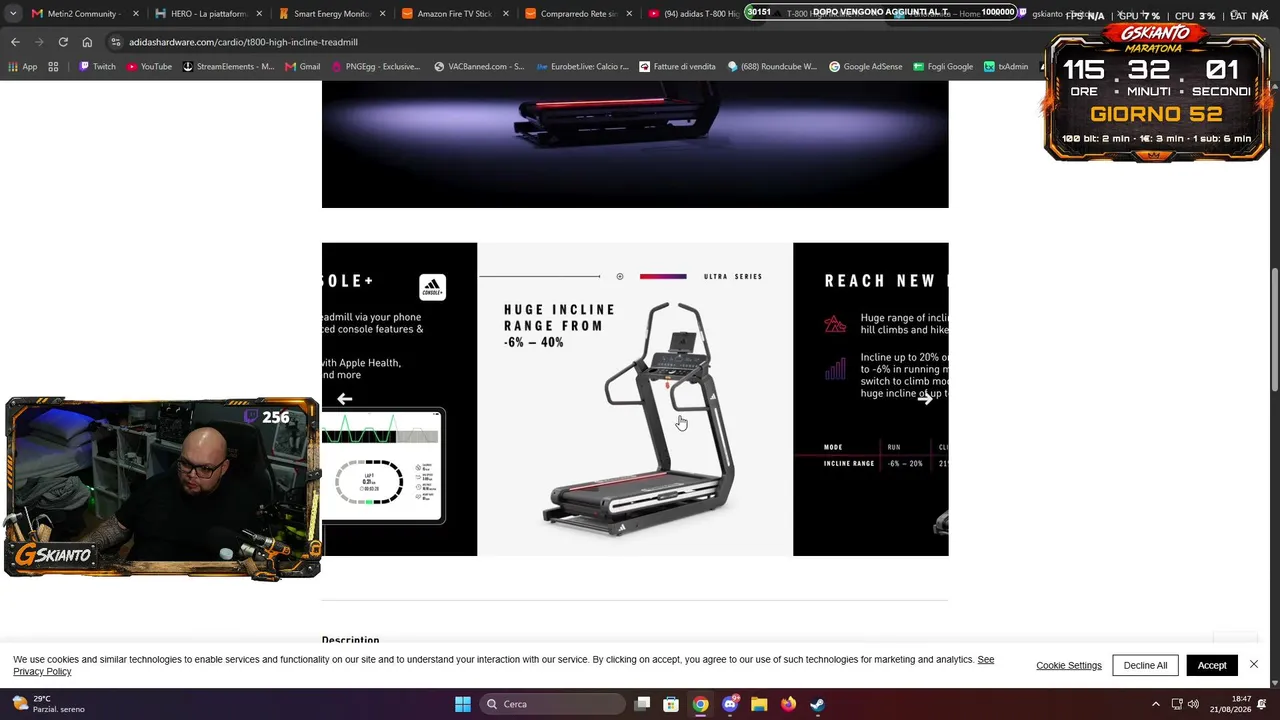
Task: Open the Fatture di vendita bookmark
Action: [x=678, y=67]
